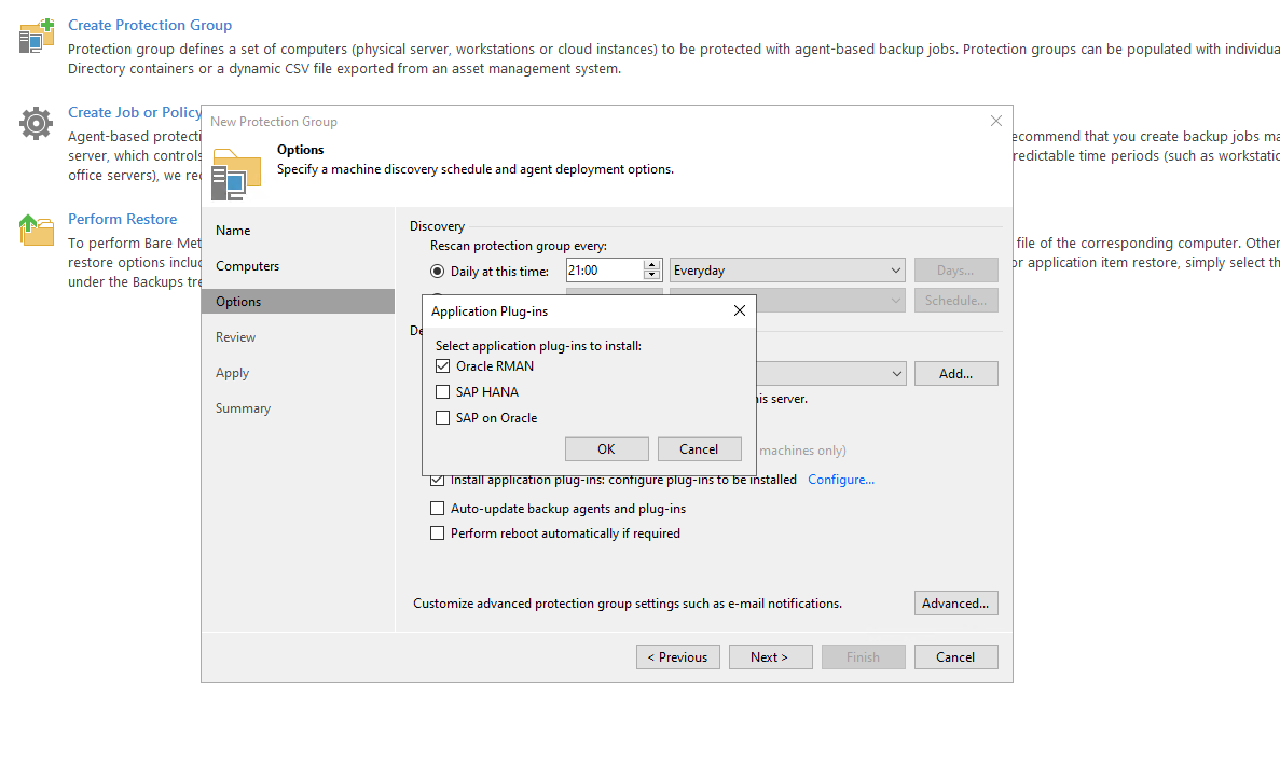Select the Summary wizard step

[299, 408]
